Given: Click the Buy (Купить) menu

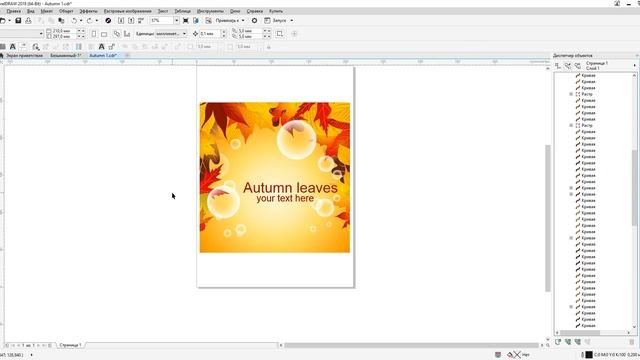Looking at the screenshot, I should tap(276, 11).
